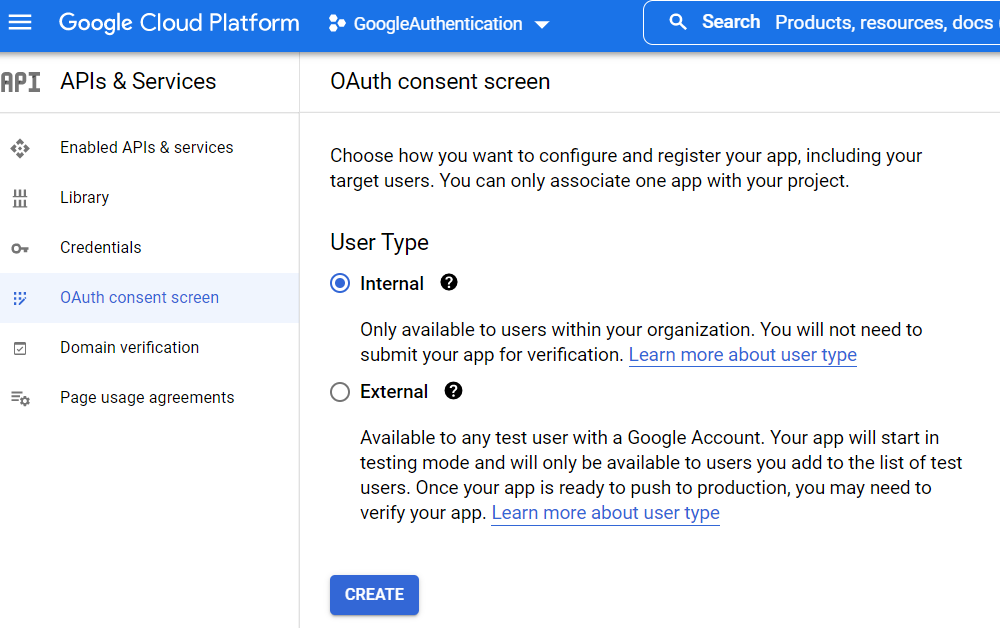Click the CREATE button

(x=374, y=595)
